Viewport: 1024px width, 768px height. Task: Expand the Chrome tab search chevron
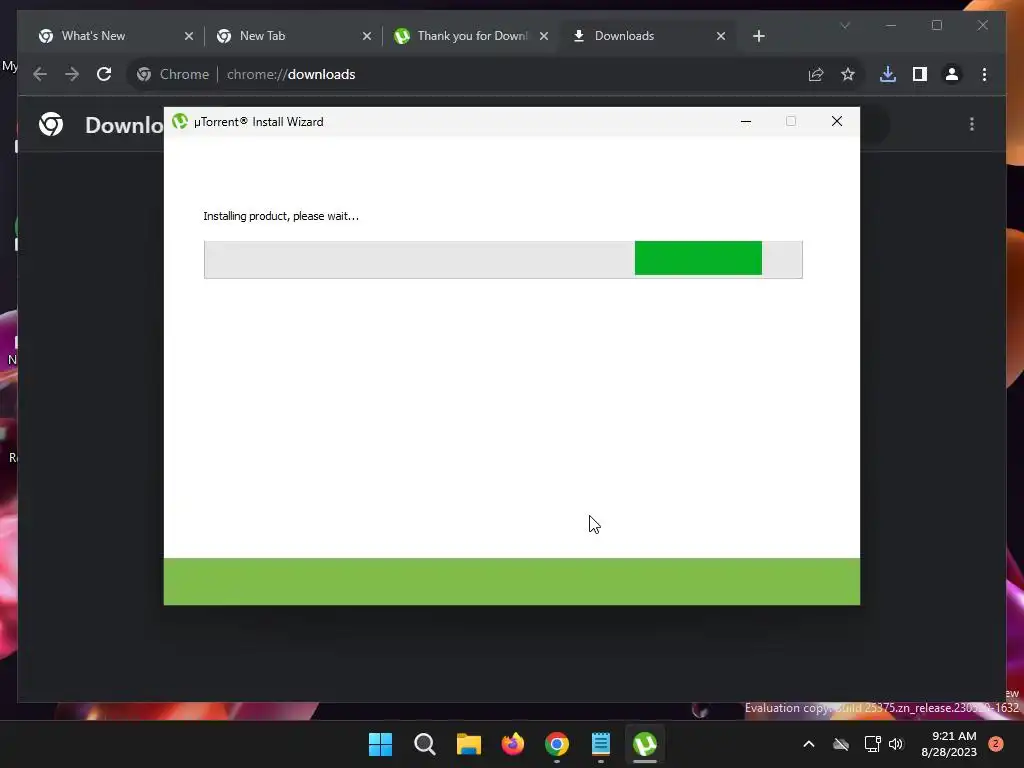coord(844,25)
